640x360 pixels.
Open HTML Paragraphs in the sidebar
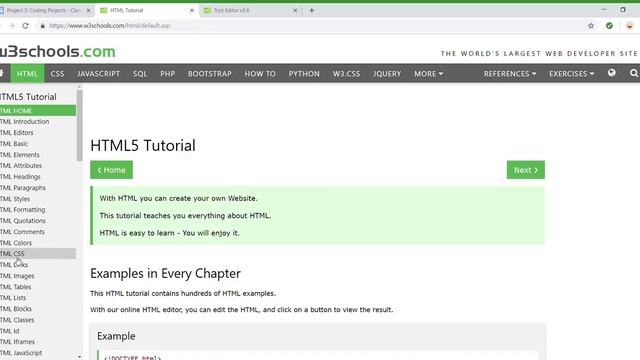[x=38, y=188]
